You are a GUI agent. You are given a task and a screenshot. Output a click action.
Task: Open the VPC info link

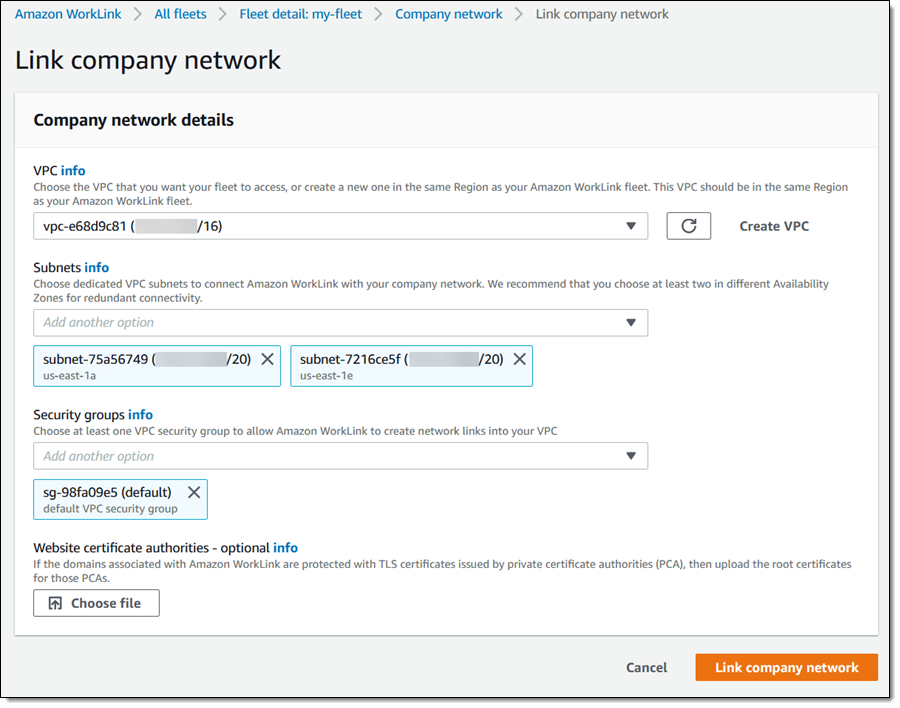pyautogui.click(x=73, y=171)
